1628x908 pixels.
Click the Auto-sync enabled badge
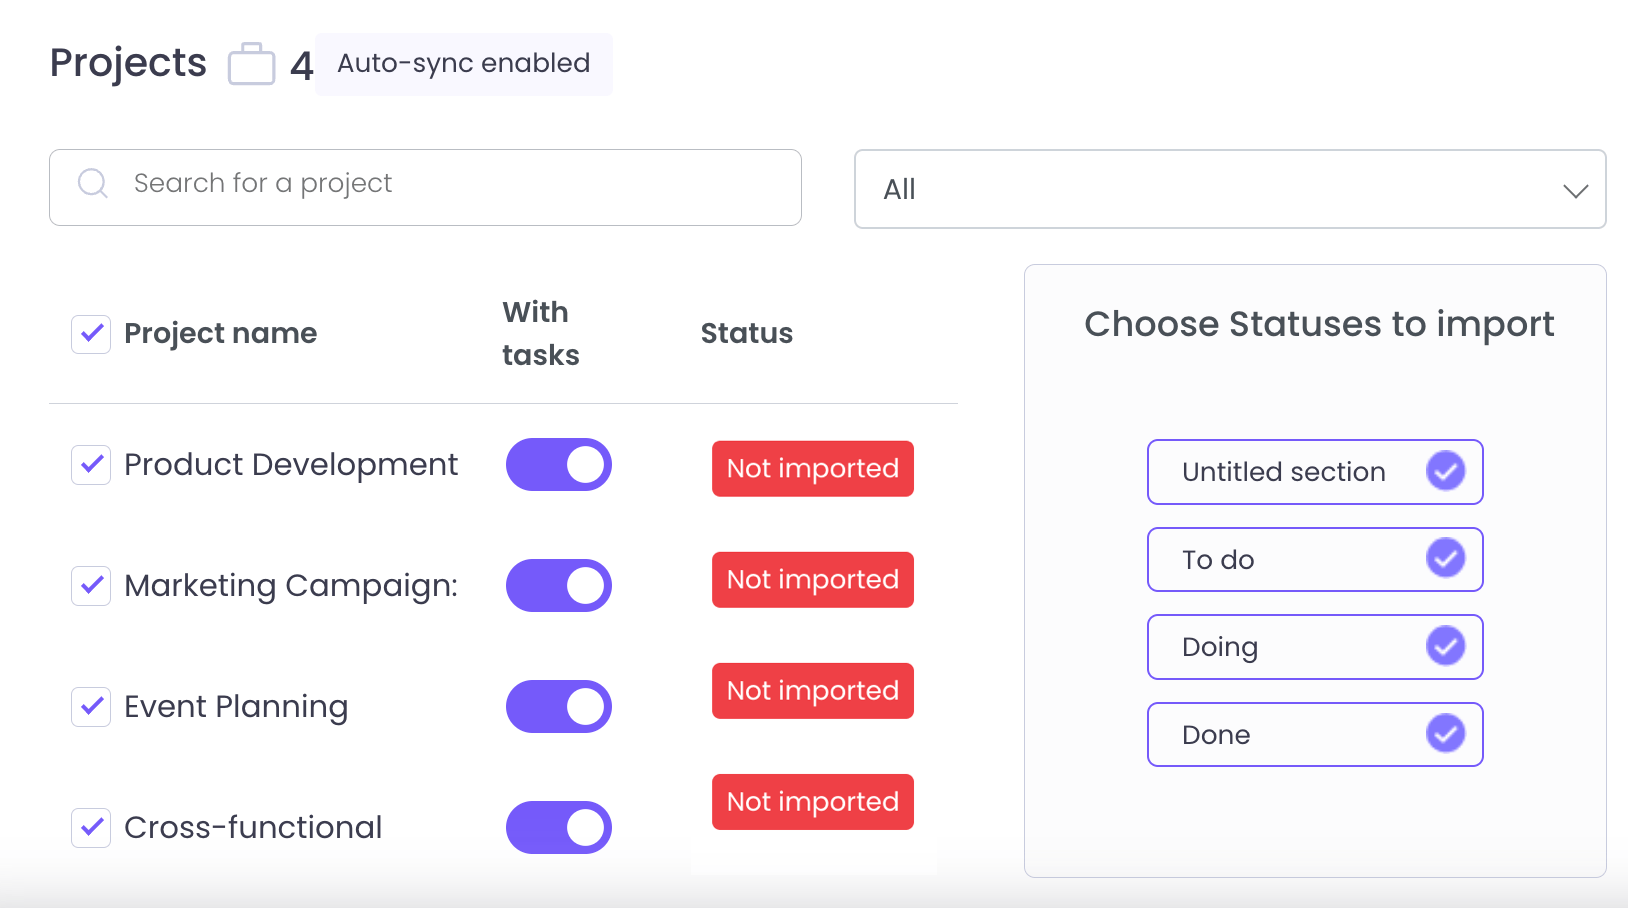[464, 64]
